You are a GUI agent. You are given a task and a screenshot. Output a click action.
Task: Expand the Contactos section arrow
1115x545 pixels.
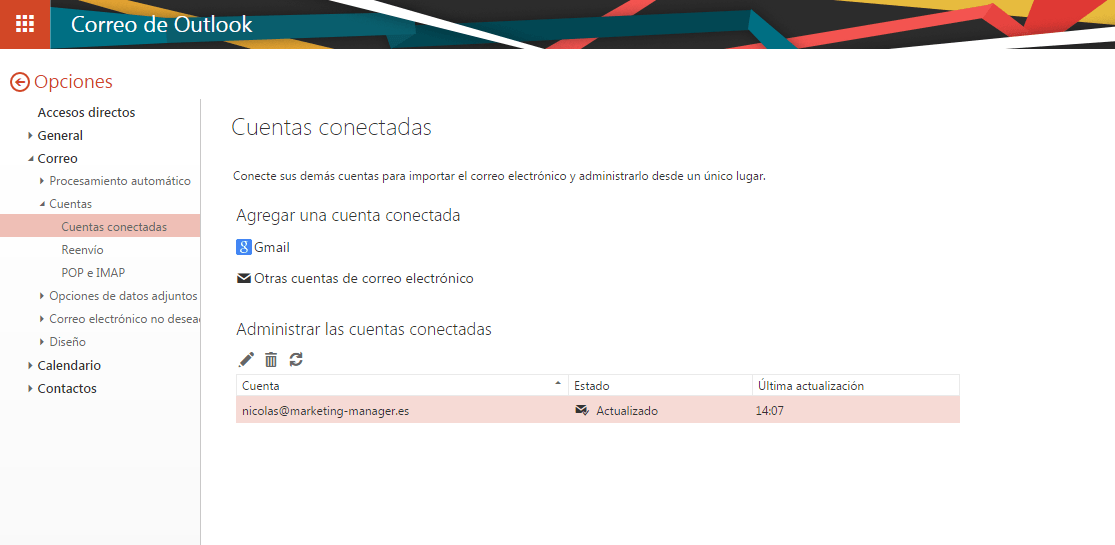(30, 388)
